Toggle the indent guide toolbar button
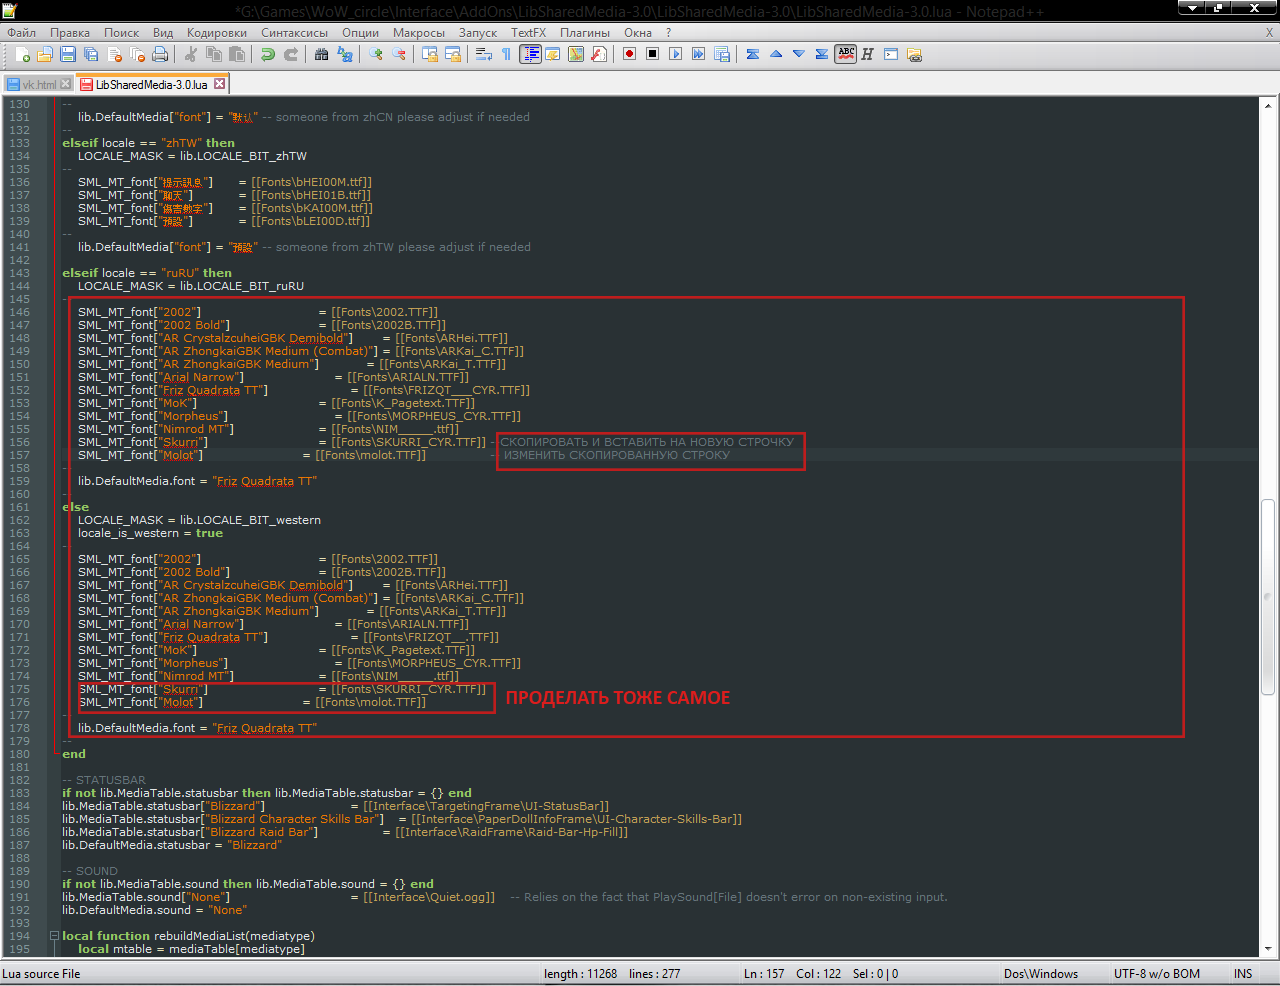Image resolution: width=1280 pixels, height=986 pixels. point(530,54)
